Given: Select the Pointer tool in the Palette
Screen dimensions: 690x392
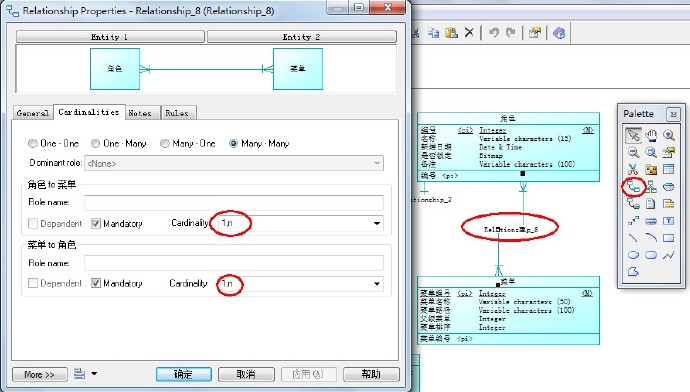Looking at the screenshot, I should 633,135.
